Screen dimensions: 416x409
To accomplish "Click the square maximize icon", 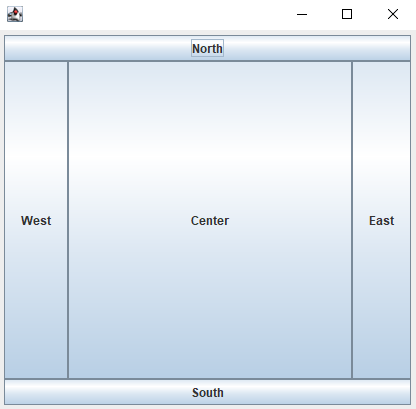I will coord(347,14).
